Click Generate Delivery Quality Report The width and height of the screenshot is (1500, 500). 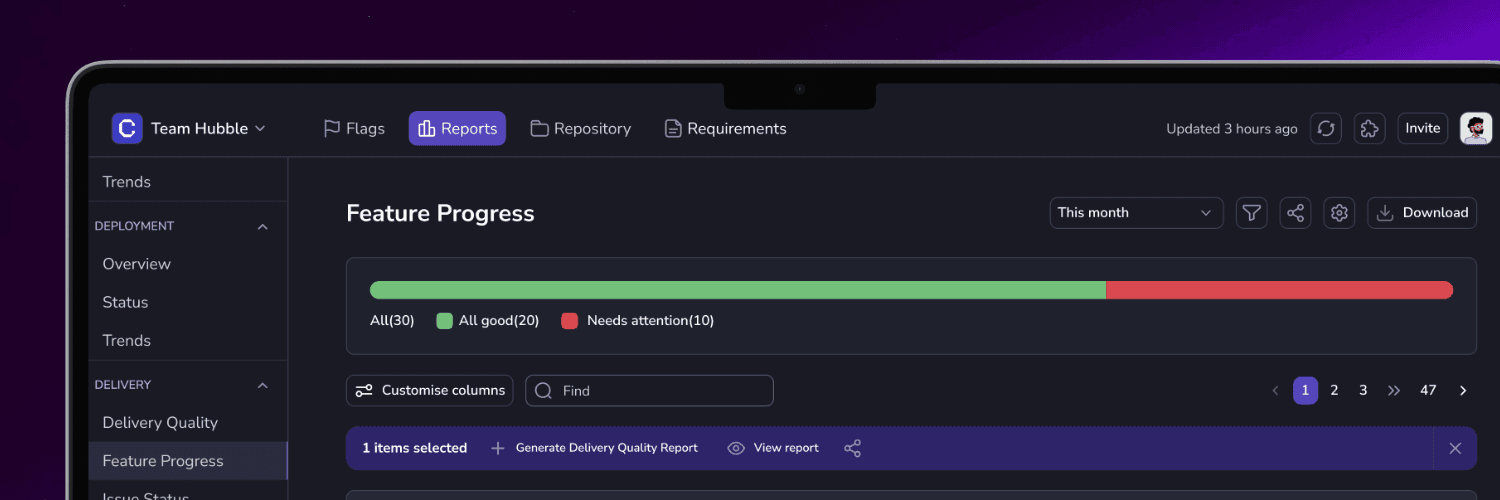594,448
